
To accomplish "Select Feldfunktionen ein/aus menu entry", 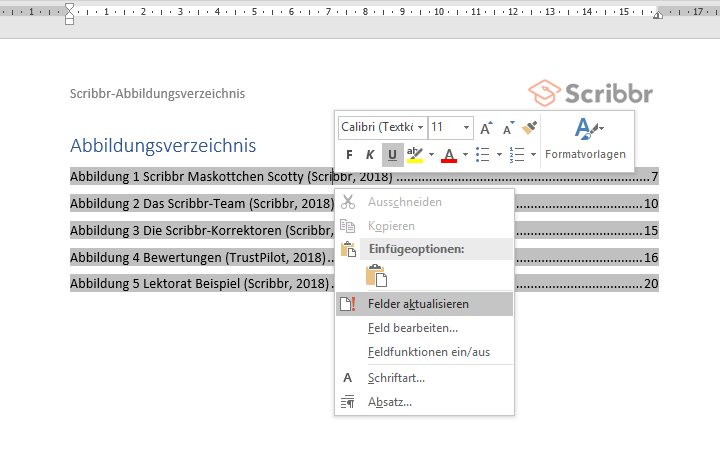I will pyautogui.click(x=424, y=352).
